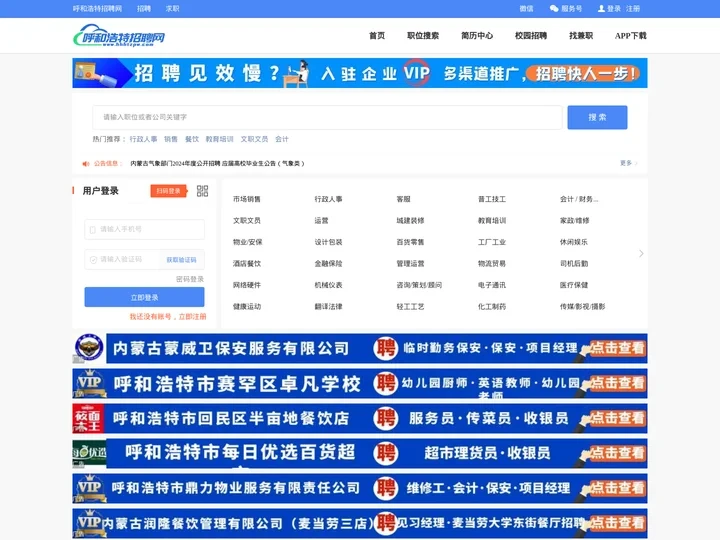
Task: Open 简历中心 navigation item
Action: (477, 35)
